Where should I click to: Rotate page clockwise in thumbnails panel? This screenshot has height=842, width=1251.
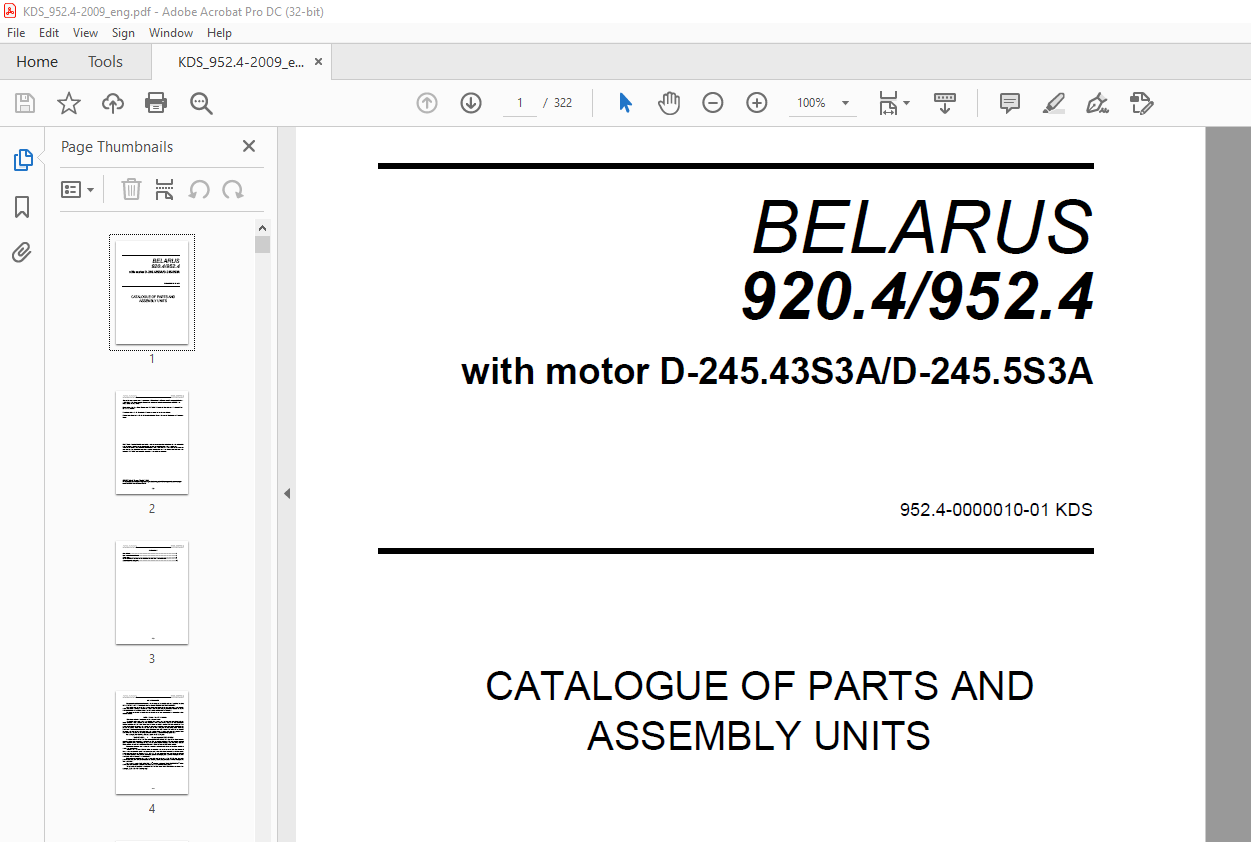(233, 189)
